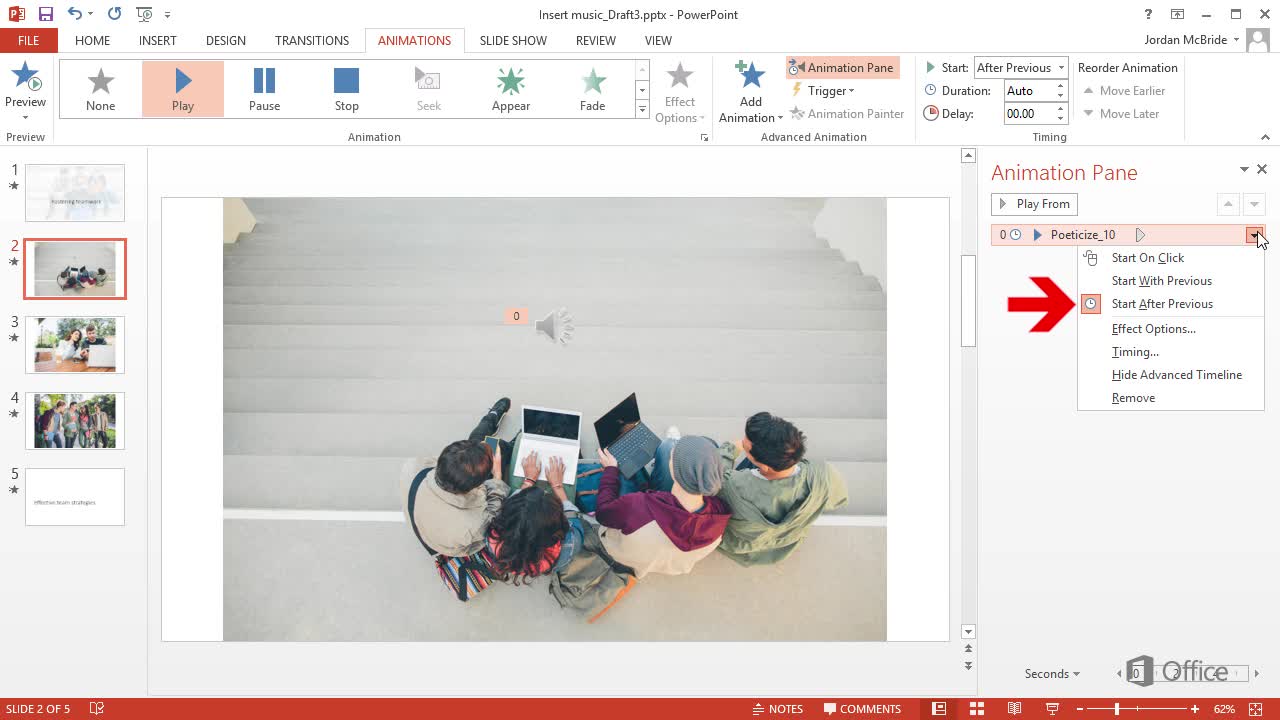Select slide 3 thumbnail
This screenshot has width=1280, height=720.
[x=75, y=345]
